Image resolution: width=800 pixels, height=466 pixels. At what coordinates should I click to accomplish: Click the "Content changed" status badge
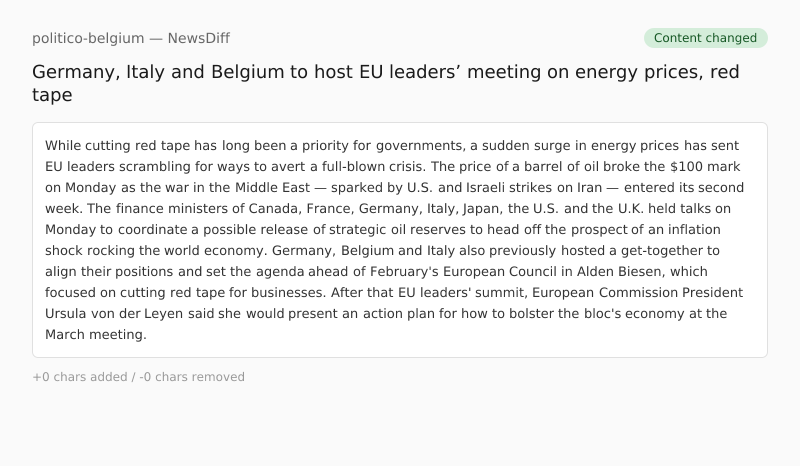(705, 38)
